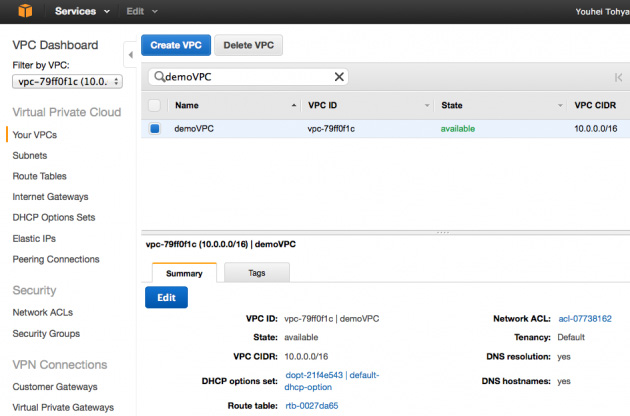Click the blue Edit button

click(x=166, y=297)
